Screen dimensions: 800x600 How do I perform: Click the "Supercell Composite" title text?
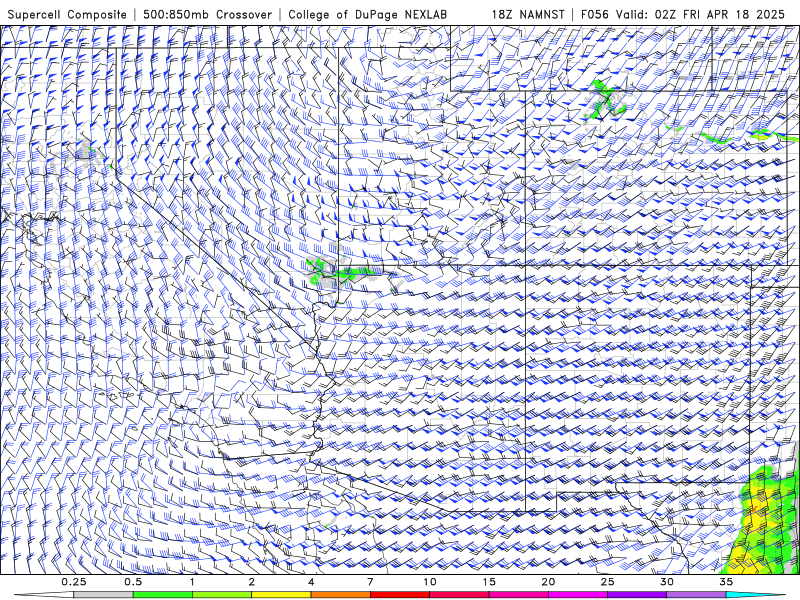pos(67,14)
